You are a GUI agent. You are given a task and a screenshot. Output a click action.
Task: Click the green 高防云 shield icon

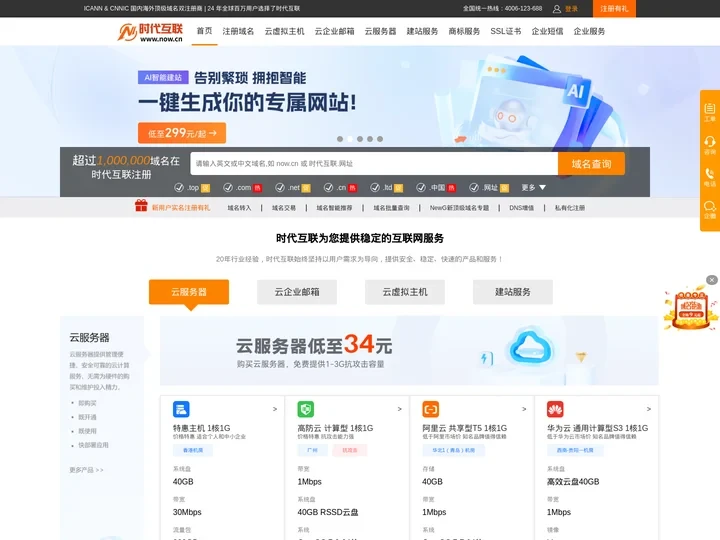click(306, 409)
